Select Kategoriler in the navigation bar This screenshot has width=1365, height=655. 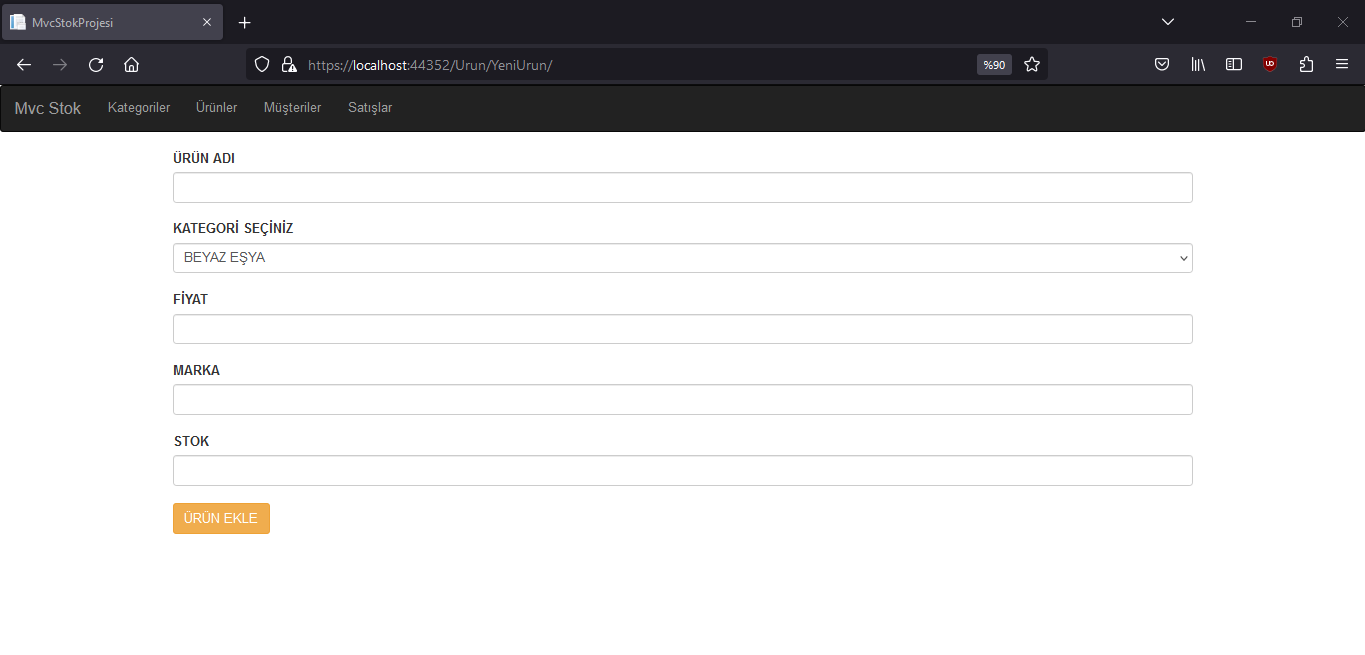click(138, 108)
